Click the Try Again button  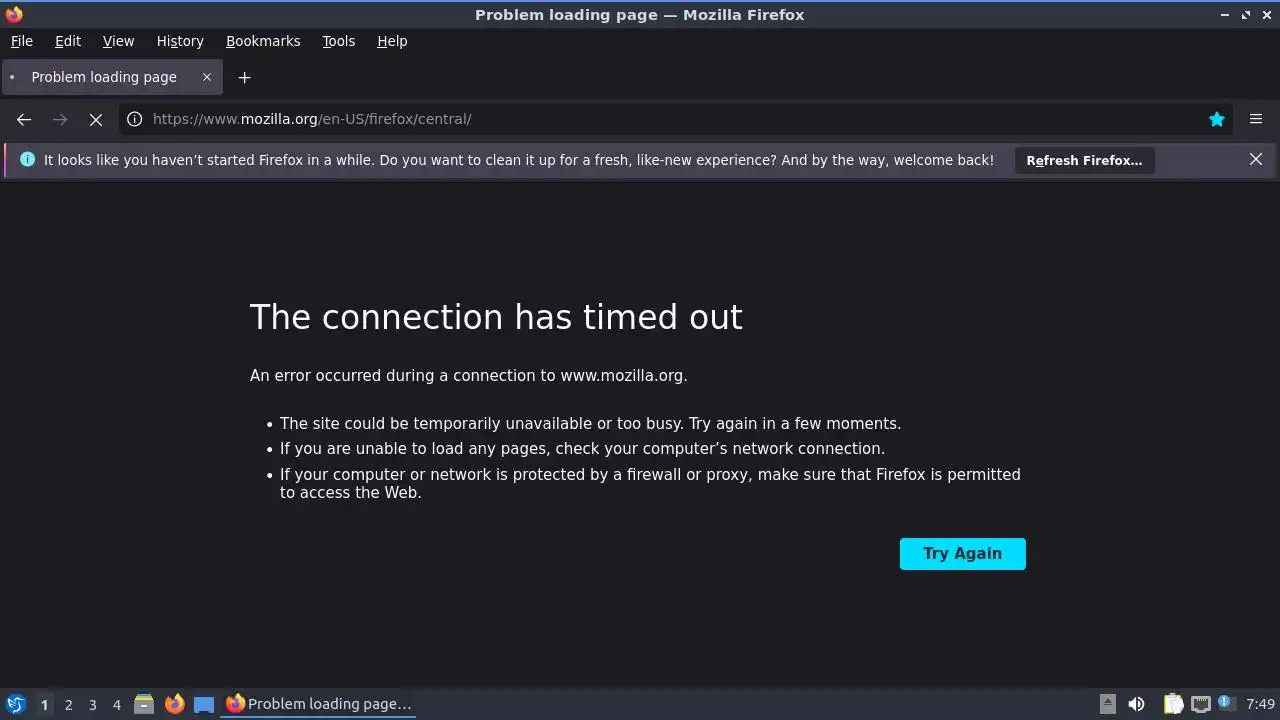pyautogui.click(x=962, y=554)
